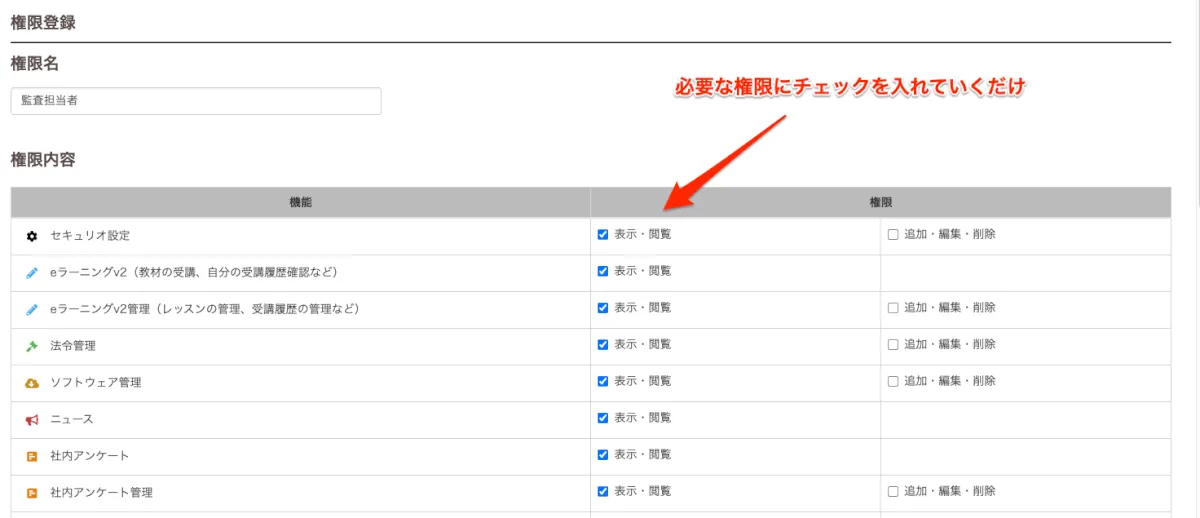Click the orange survey icon for 社内アンケート
Screen dimensions: 1200x518
pos(32,456)
